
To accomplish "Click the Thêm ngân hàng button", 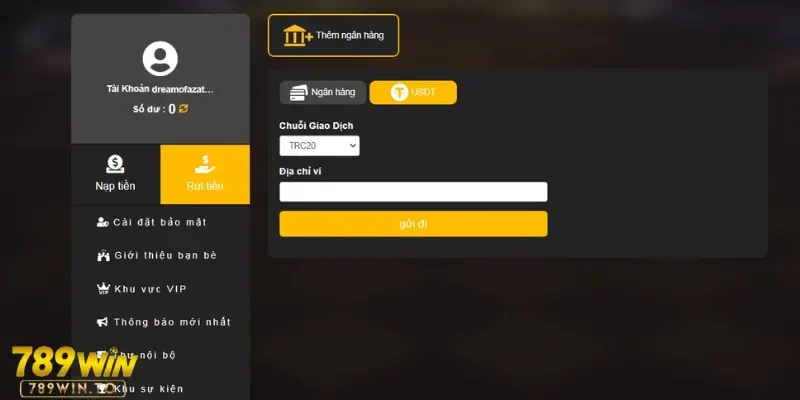I will [334, 35].
